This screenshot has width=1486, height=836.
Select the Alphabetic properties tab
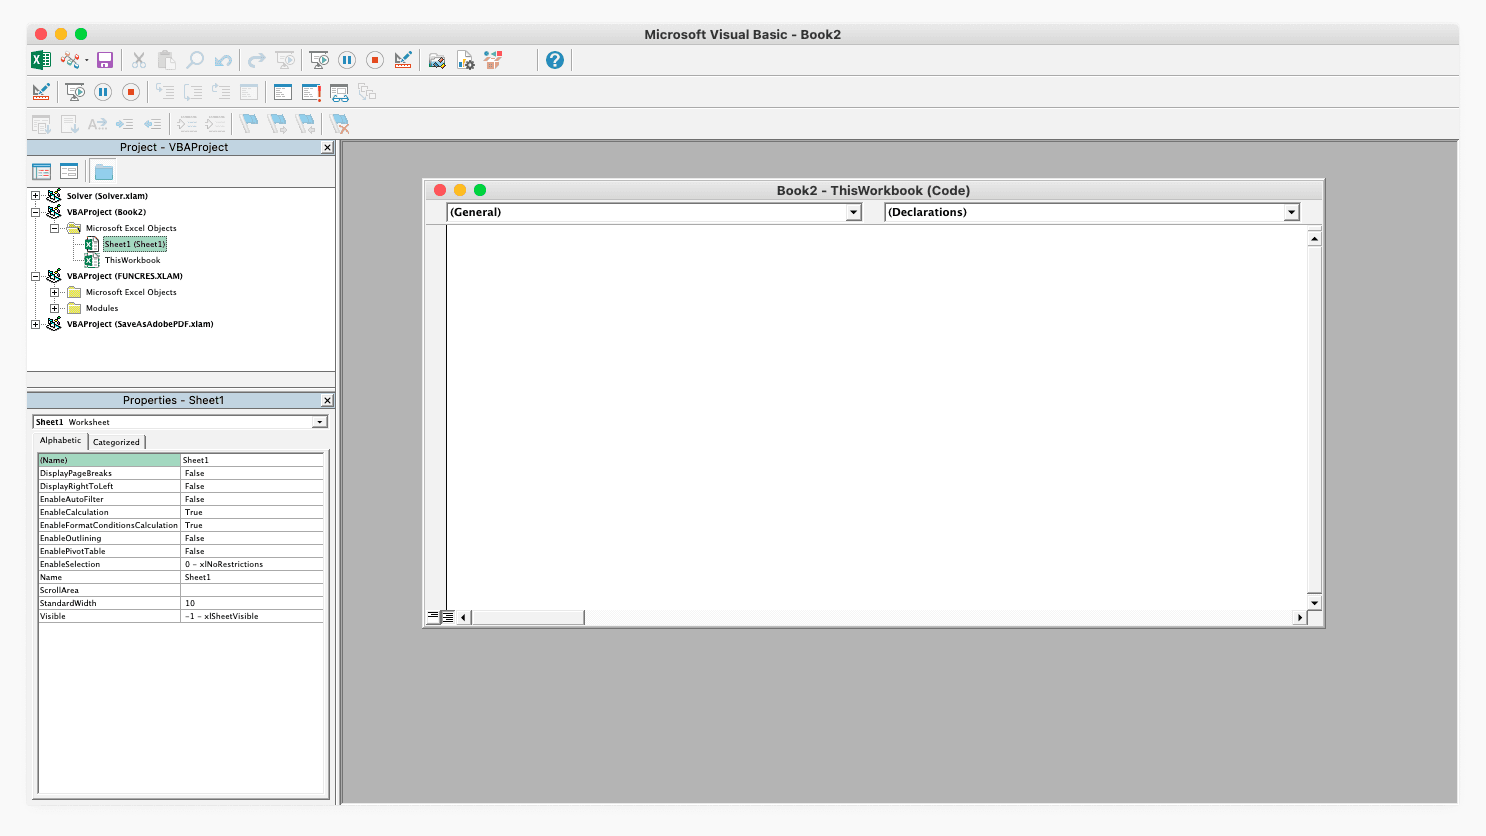[61, 441]
